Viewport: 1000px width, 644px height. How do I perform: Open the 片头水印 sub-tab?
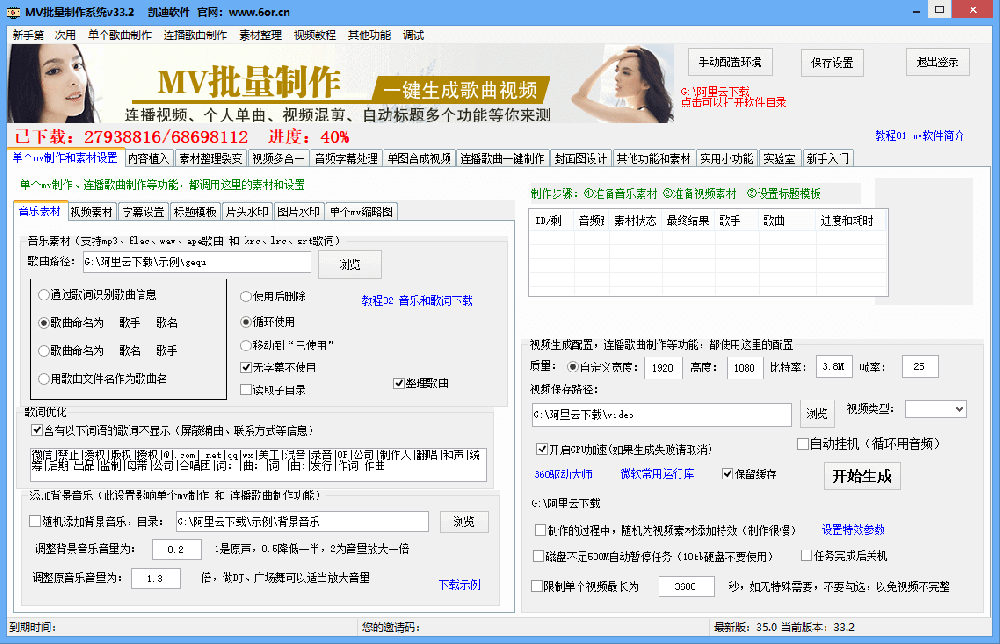point(247,212)
